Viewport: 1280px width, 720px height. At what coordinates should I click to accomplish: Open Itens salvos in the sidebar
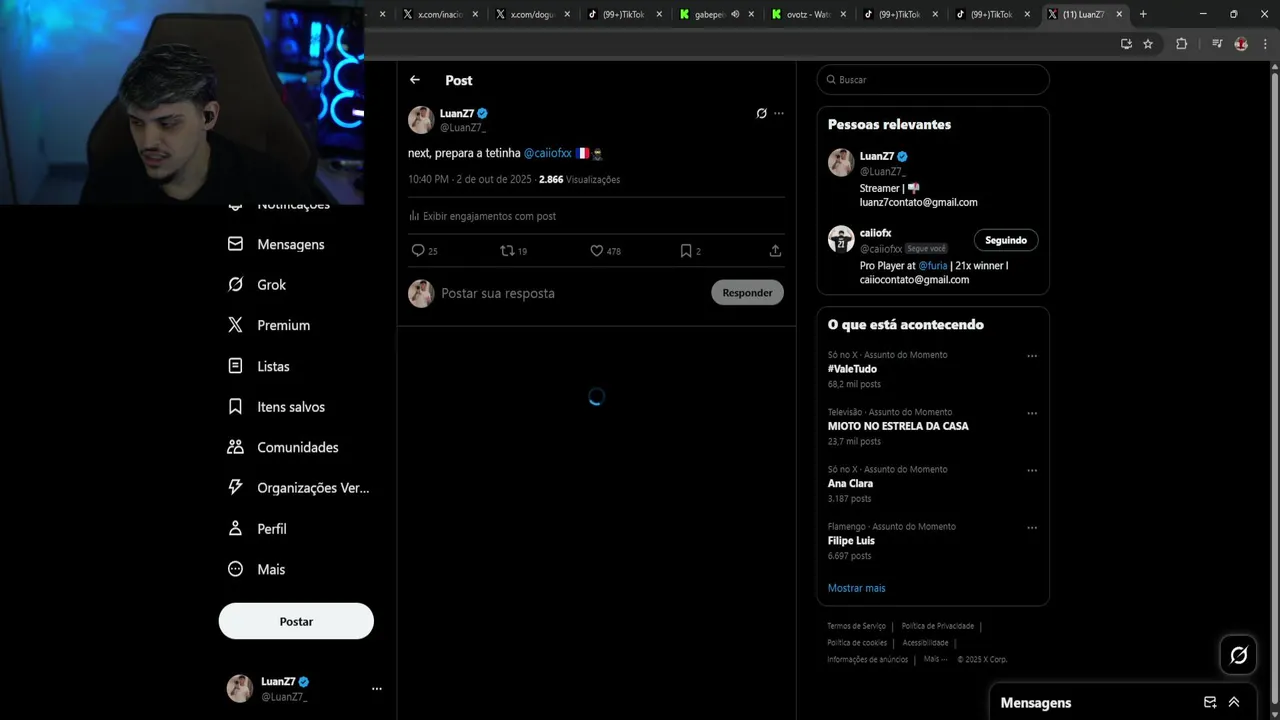(x=276, y=407)
